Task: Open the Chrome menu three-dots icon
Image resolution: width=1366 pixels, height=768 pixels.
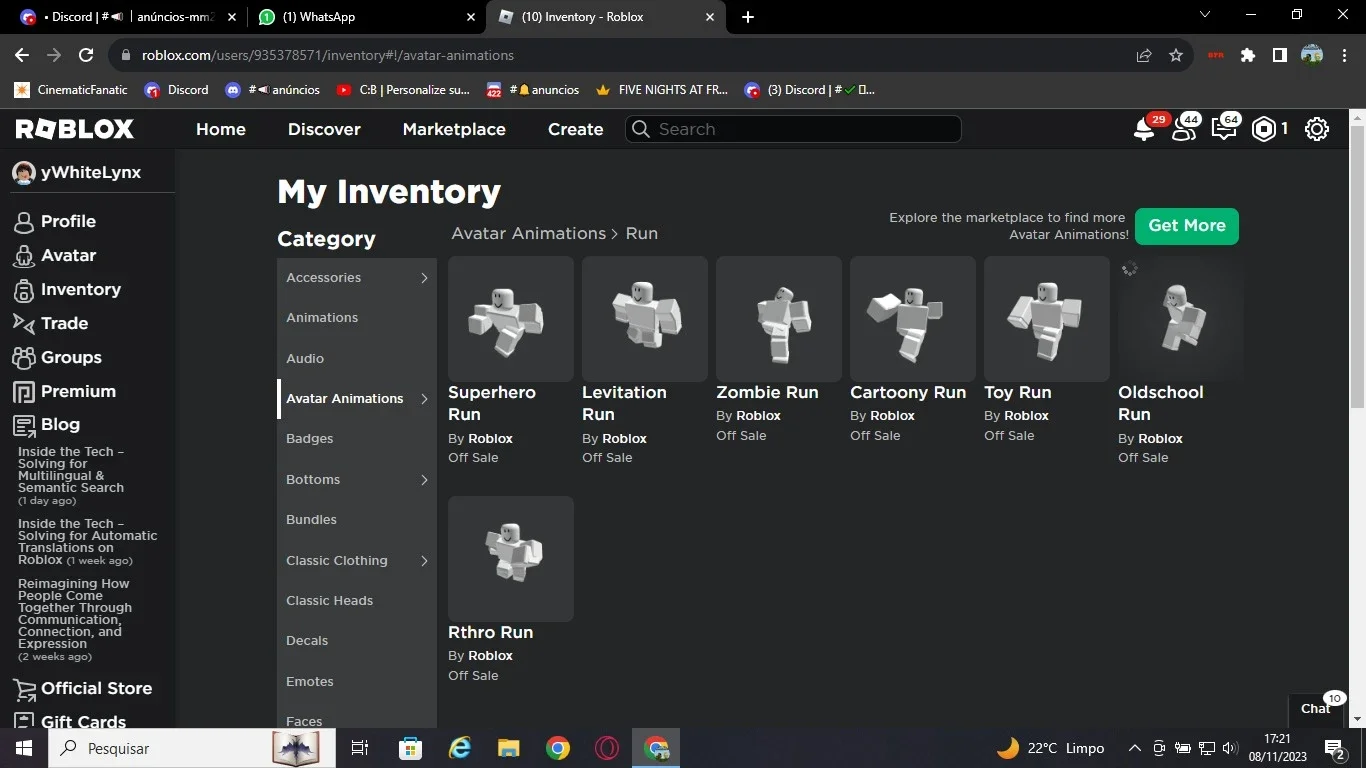Action: pyautogui.click(x=1344, y=56)
